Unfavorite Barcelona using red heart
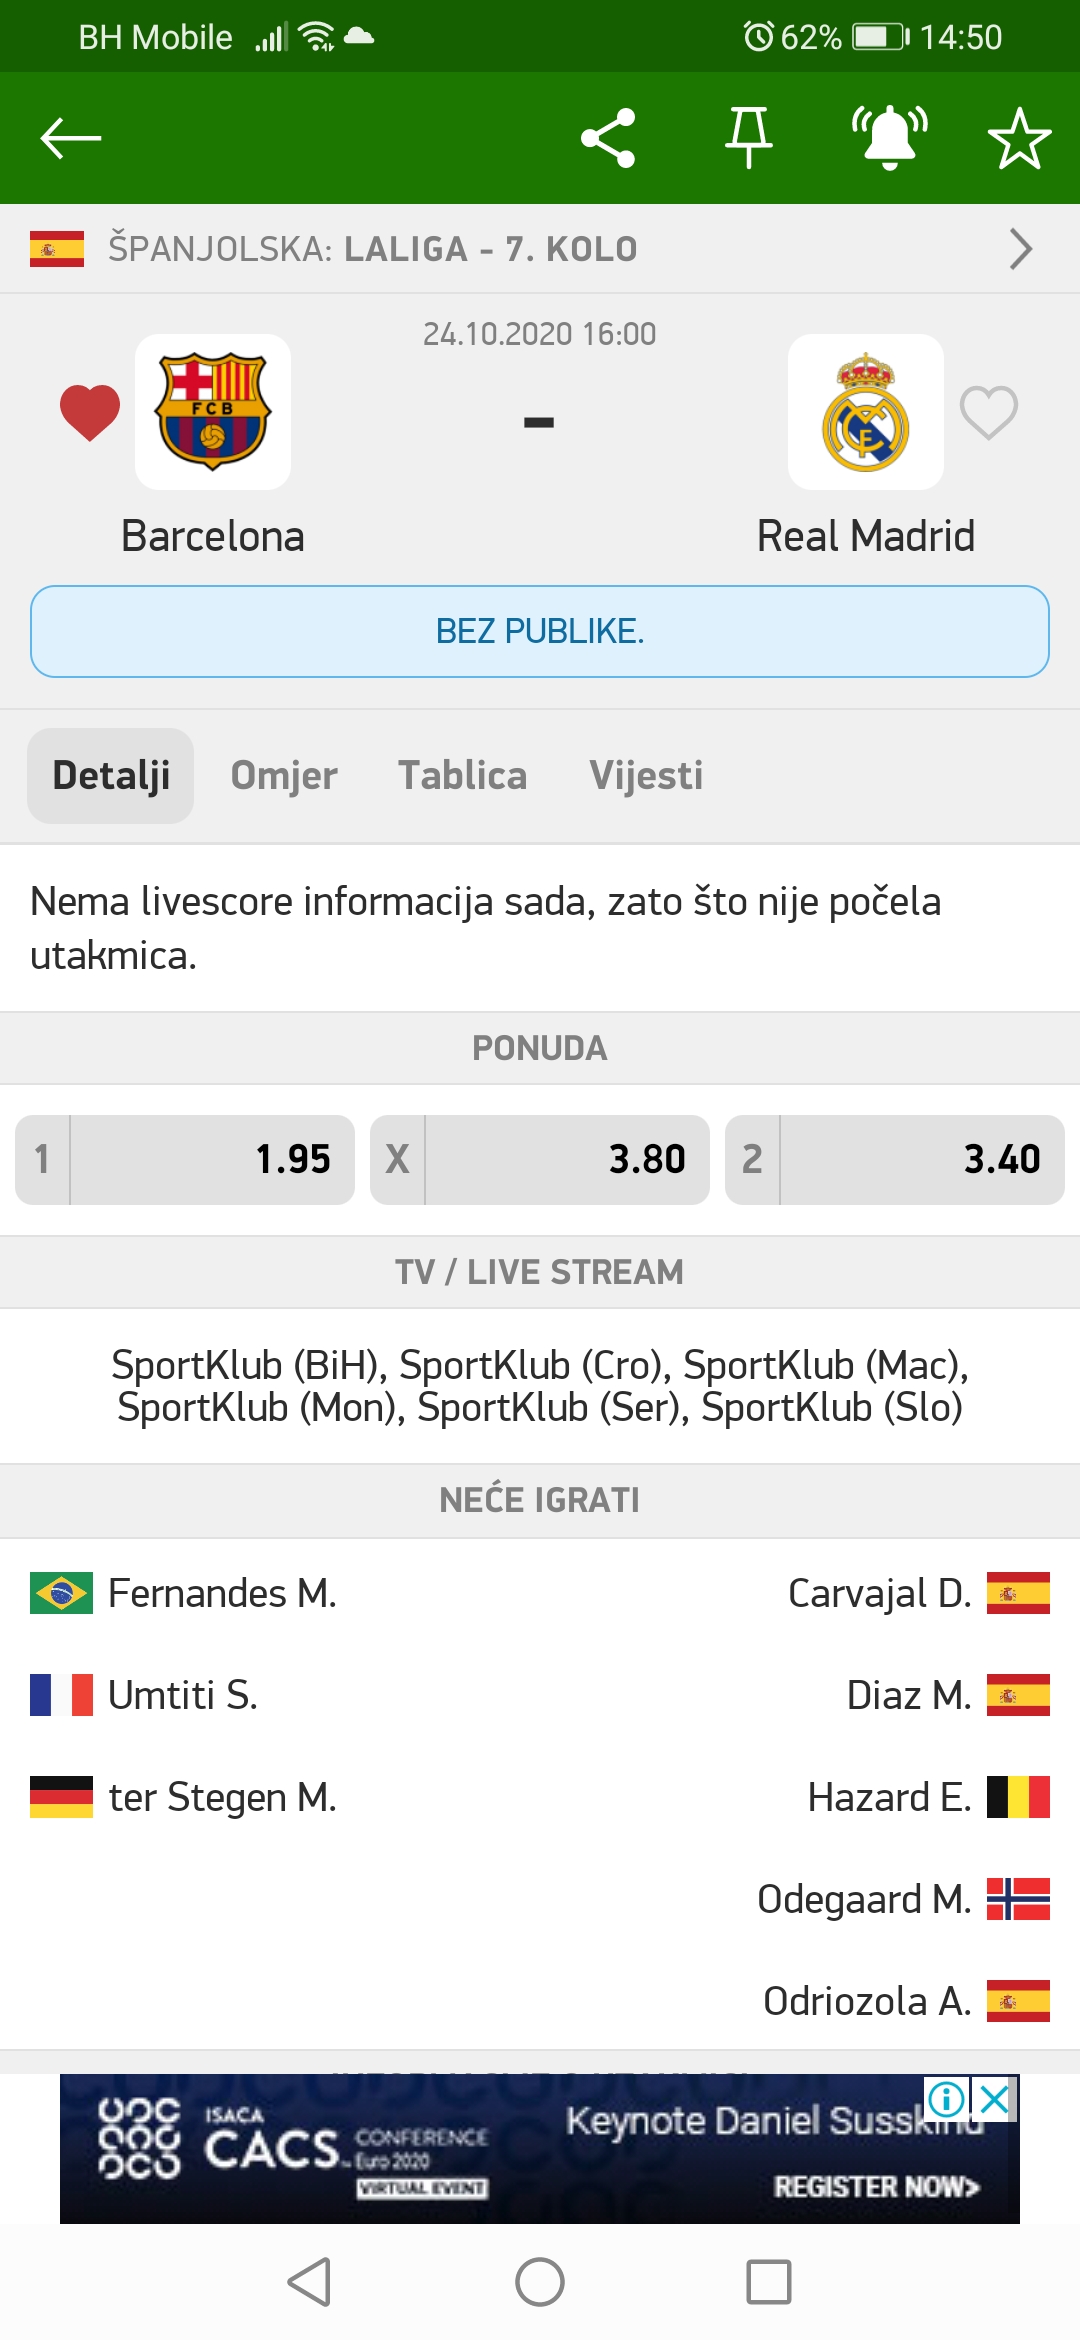1080x2340 pixels. (x=90, y=412)
